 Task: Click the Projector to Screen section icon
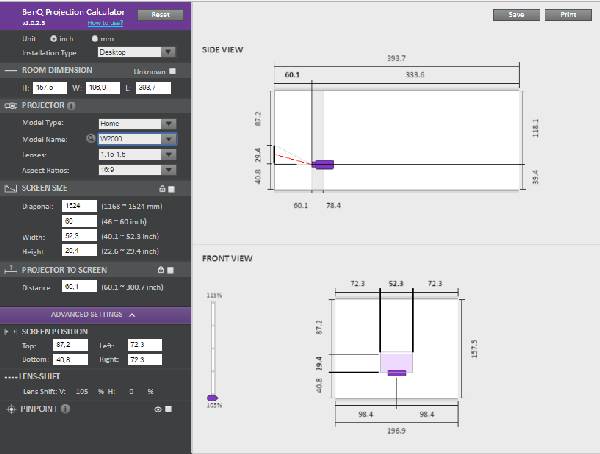tap(10, 270)
